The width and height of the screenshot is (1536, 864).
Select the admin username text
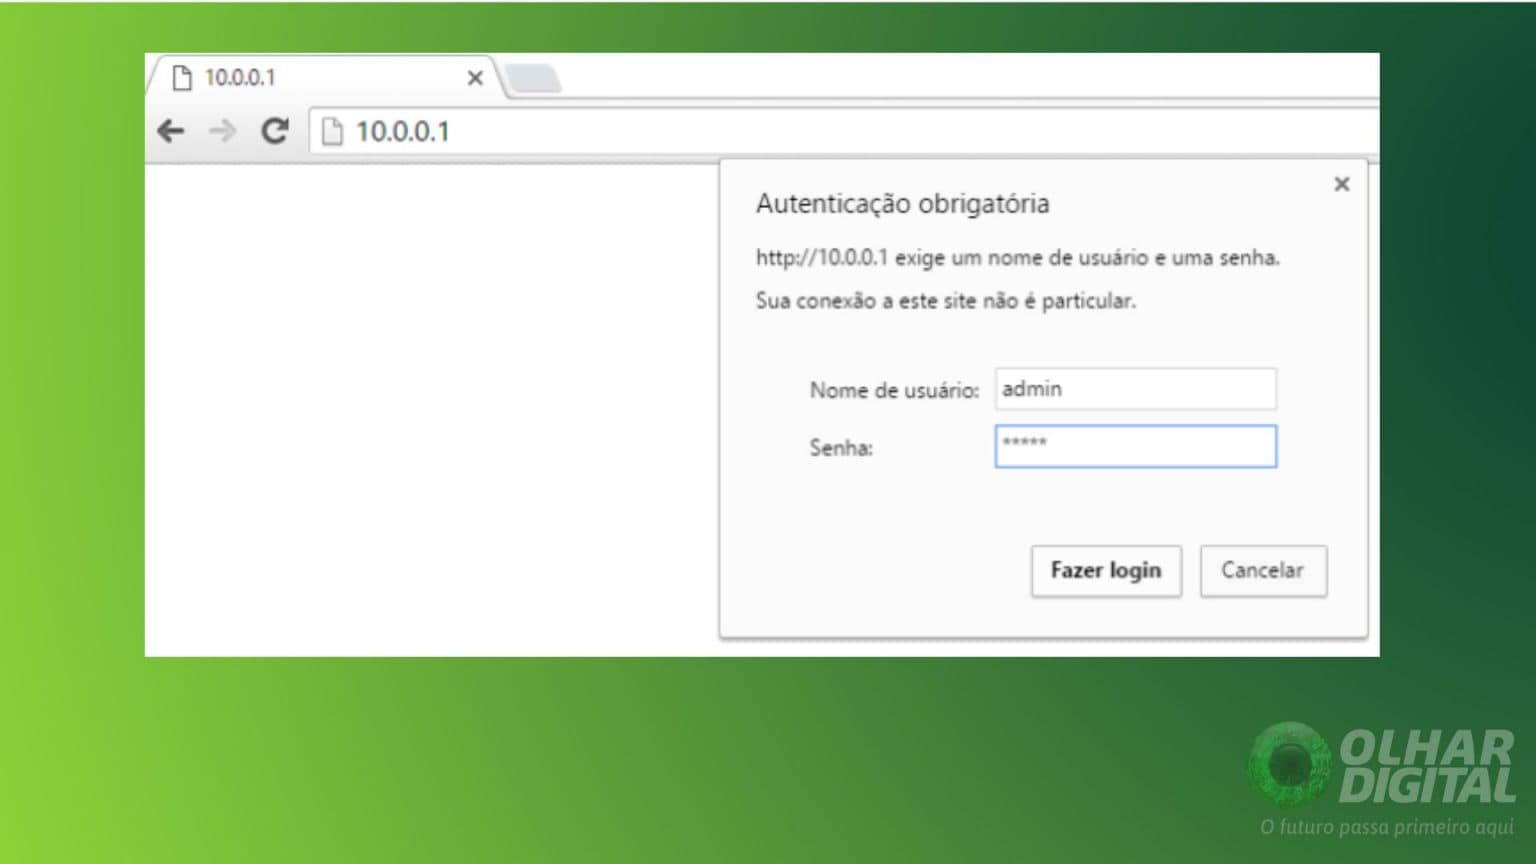[1031, 389]
